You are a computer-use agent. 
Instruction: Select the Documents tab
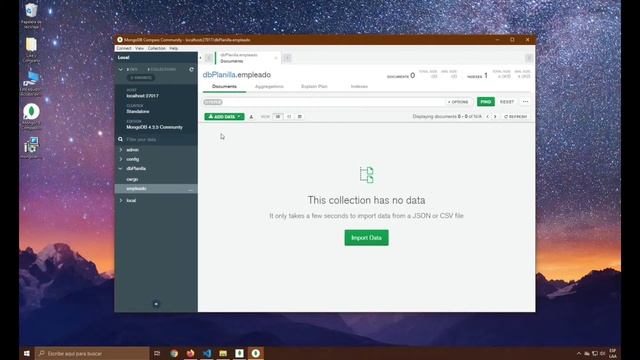pos(224,87)
